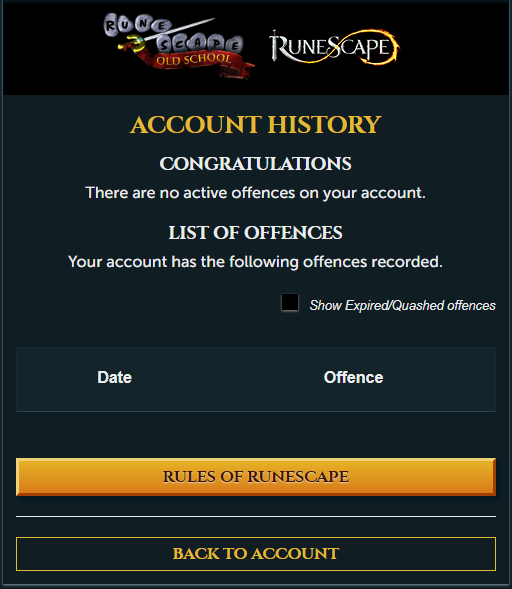
Task: Go back using Back to Account
Action: (x=256, y=554)
